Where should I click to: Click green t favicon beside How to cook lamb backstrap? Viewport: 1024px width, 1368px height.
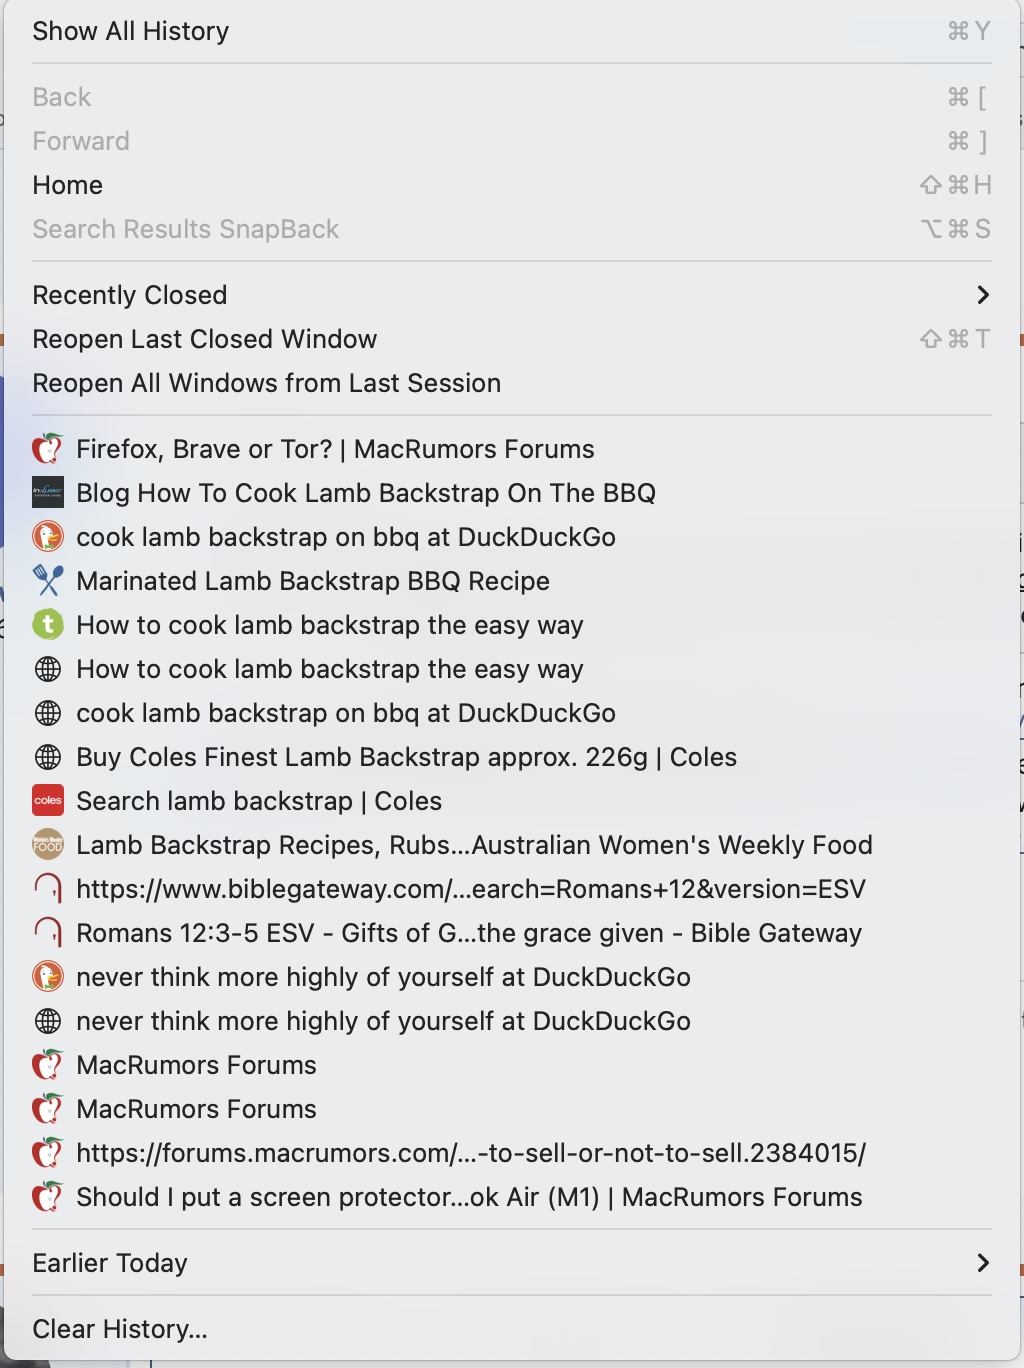[48, 625]
